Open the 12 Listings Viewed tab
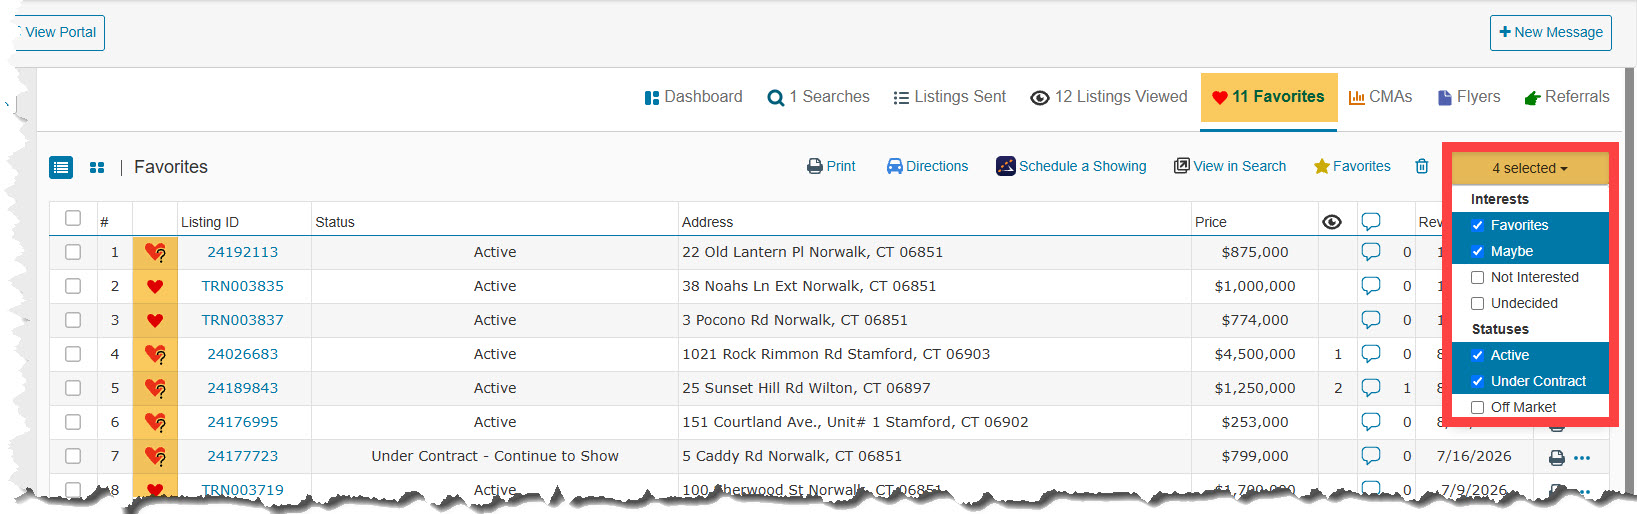Viewport: 1637px width, 514px height. 1109,97
